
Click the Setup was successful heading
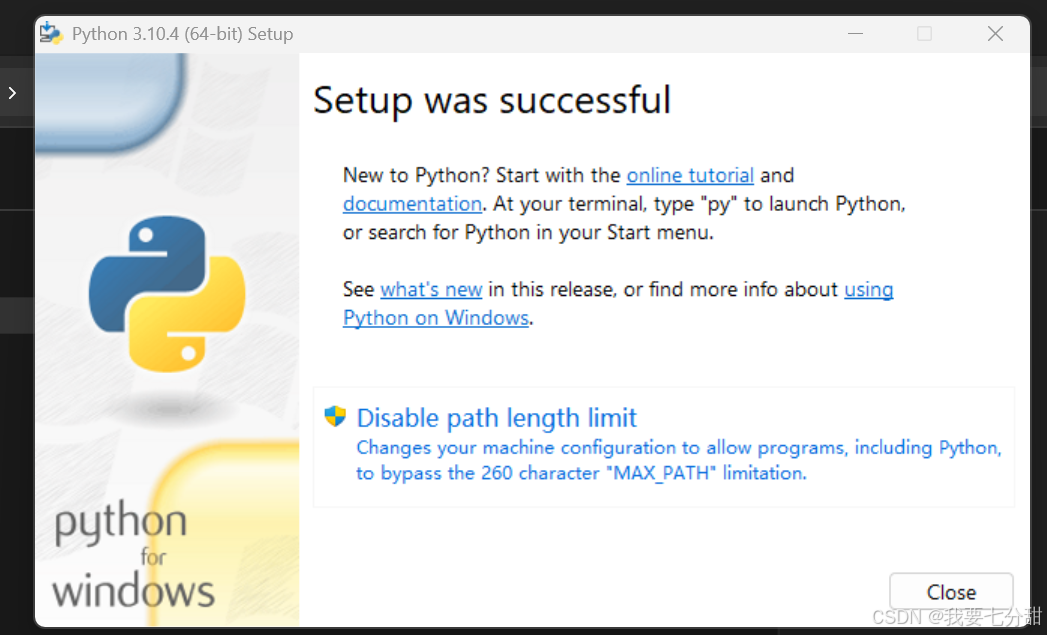coord(492,101)
